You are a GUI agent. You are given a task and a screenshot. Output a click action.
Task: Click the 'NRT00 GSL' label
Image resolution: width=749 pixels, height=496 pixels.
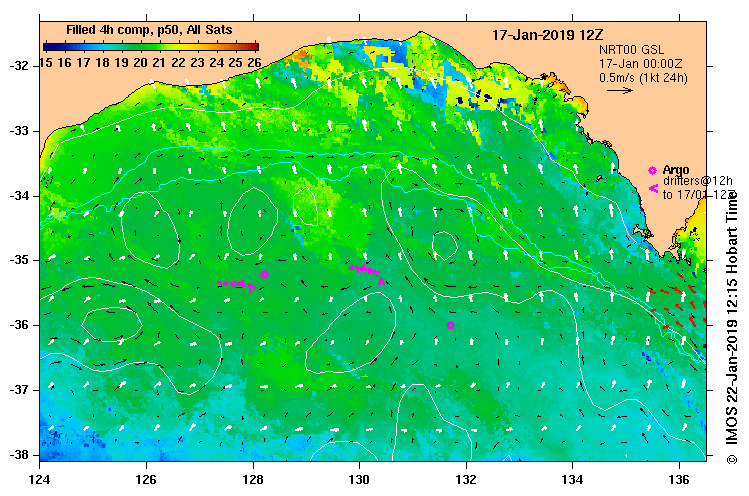pos(631,50)
